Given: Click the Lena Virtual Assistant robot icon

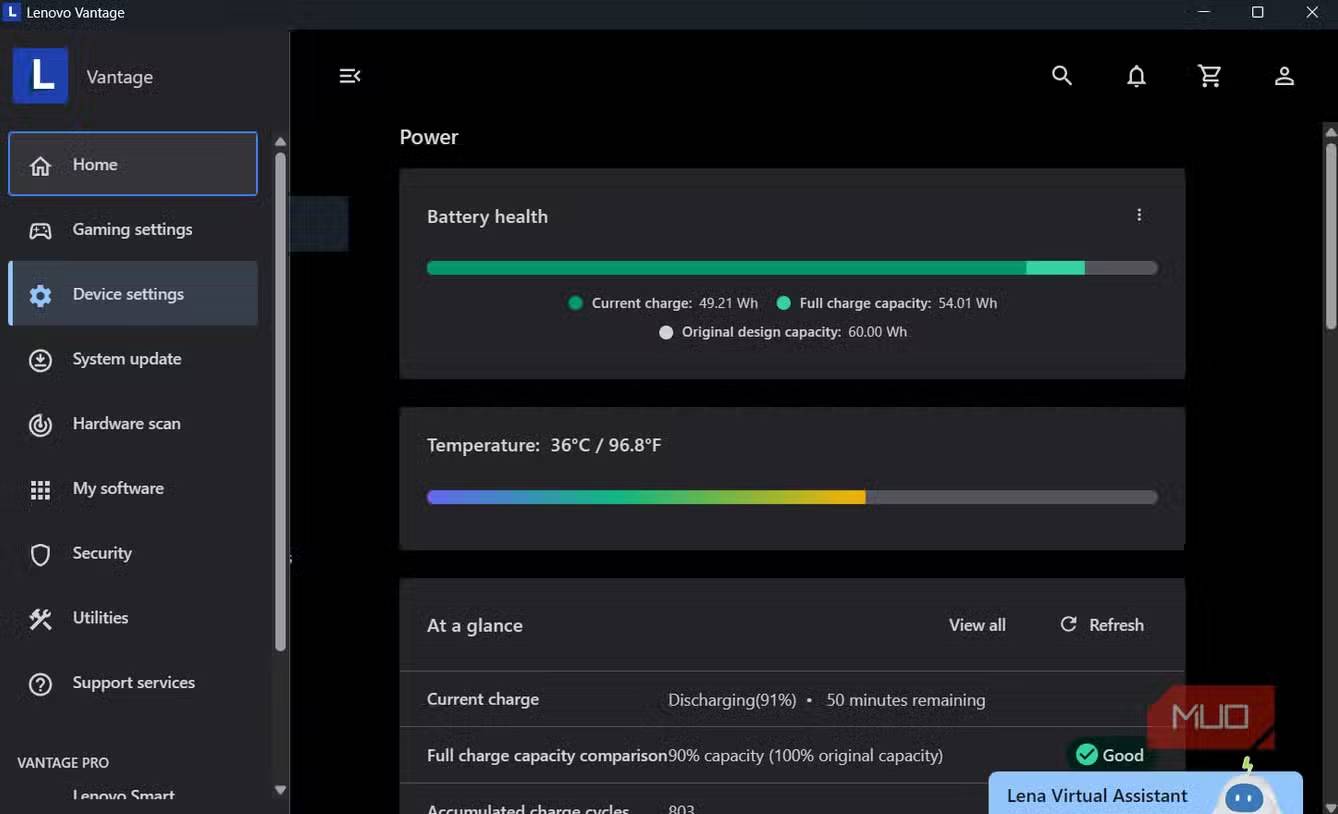Looking at the screenshot, I should pyautogui.click(x=1244, y=795).
